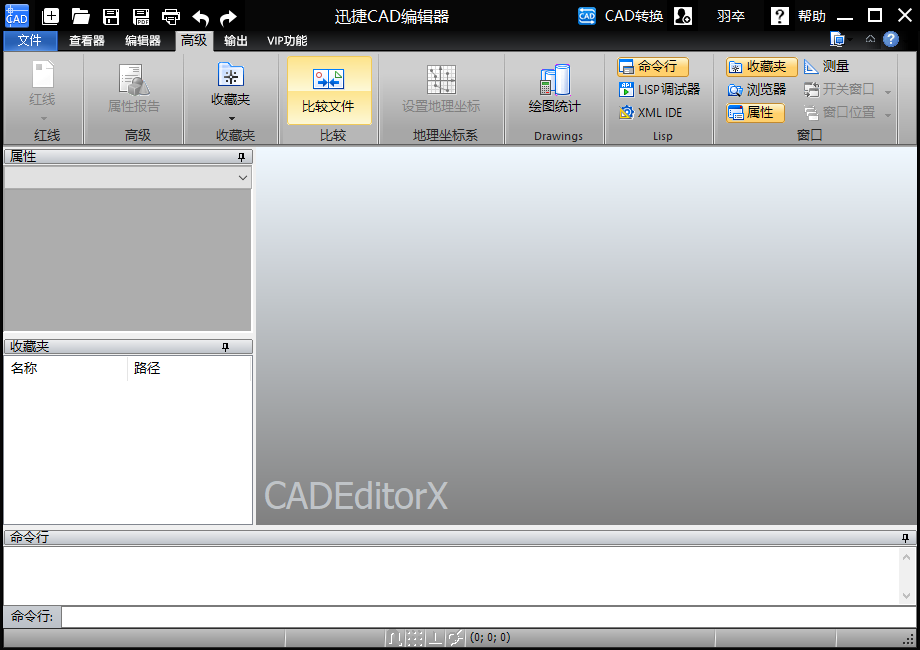Toggle the 命令行 command line panel
Image resolution: width=920 pixels, height=650 pixels.
[x=652, y=66]
